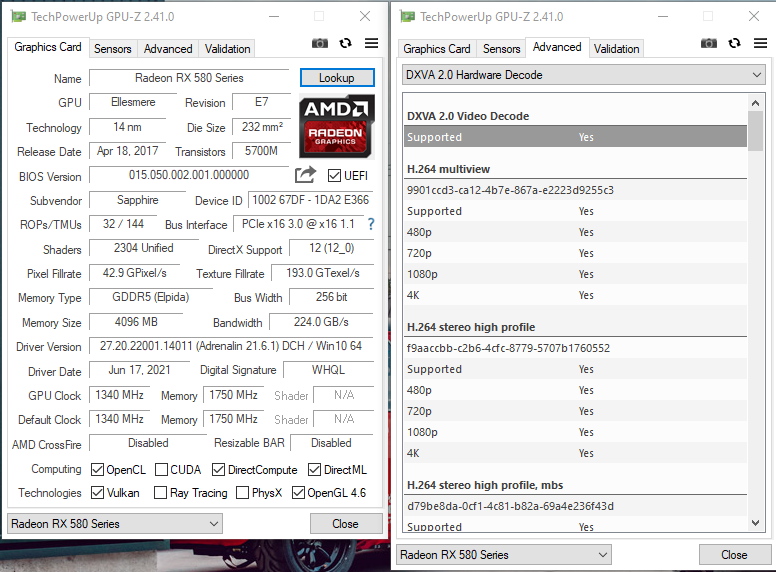Click the AMD Radeon Graphics logo

[337, 126]
